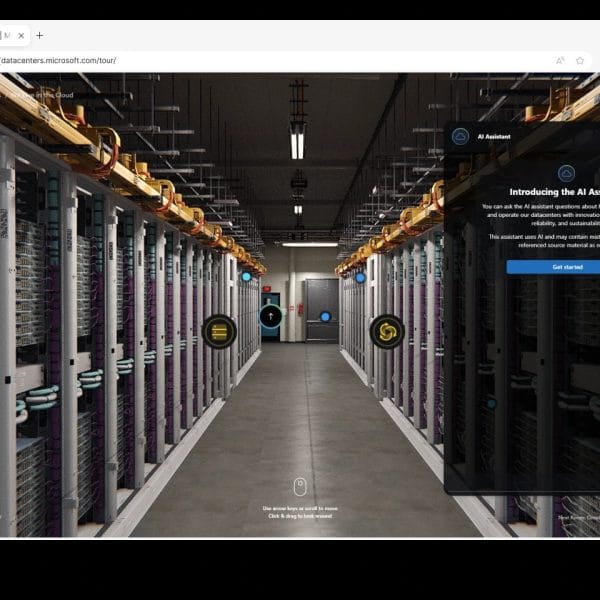Image resolution: width=600 pixels, height=600 pixels.
Task: Move forward with the arrow hotspot
Action: [x=271, y=316]
